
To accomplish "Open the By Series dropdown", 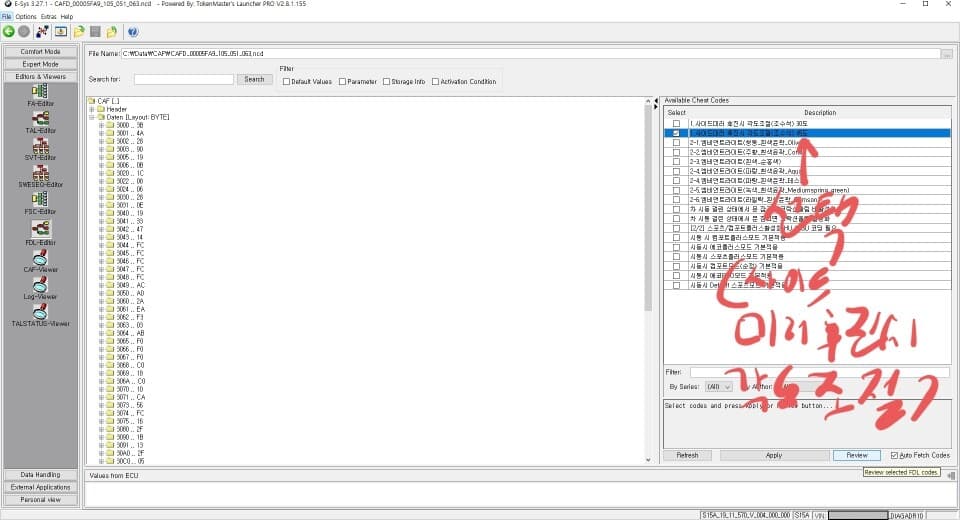I will tap(719, 386).
